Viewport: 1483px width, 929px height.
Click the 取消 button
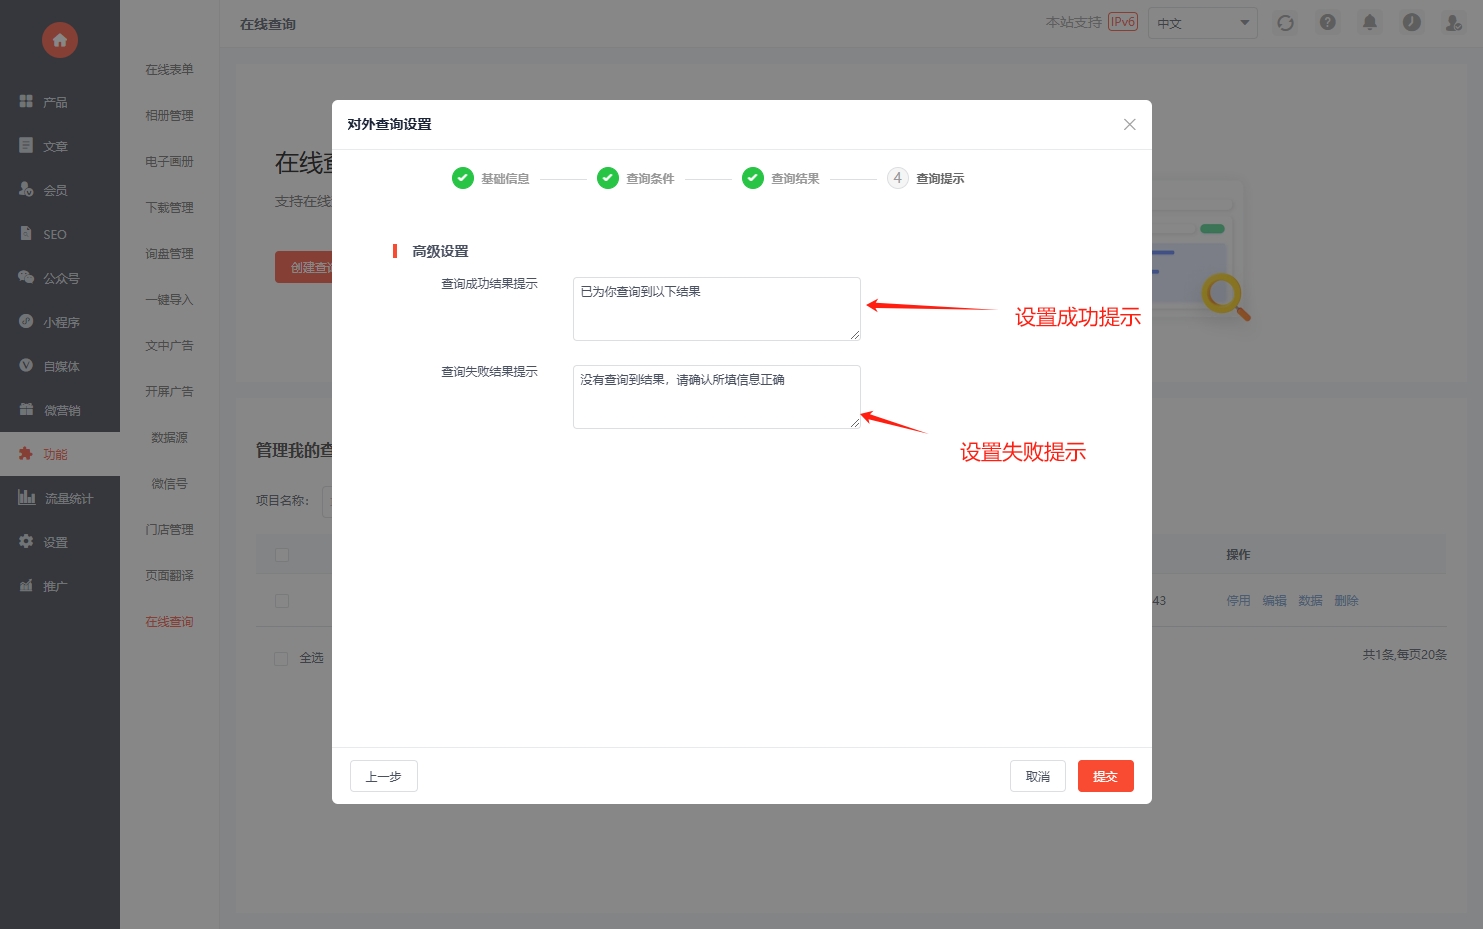[1037, 776]
